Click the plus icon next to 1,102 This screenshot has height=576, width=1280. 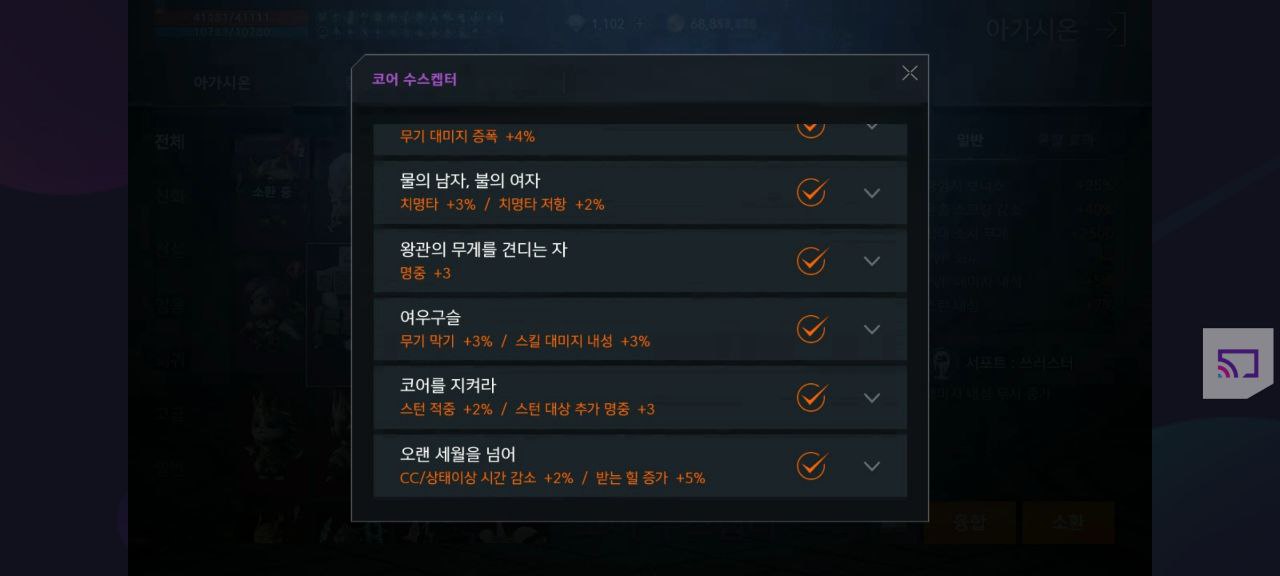click(x=640, y=24)
